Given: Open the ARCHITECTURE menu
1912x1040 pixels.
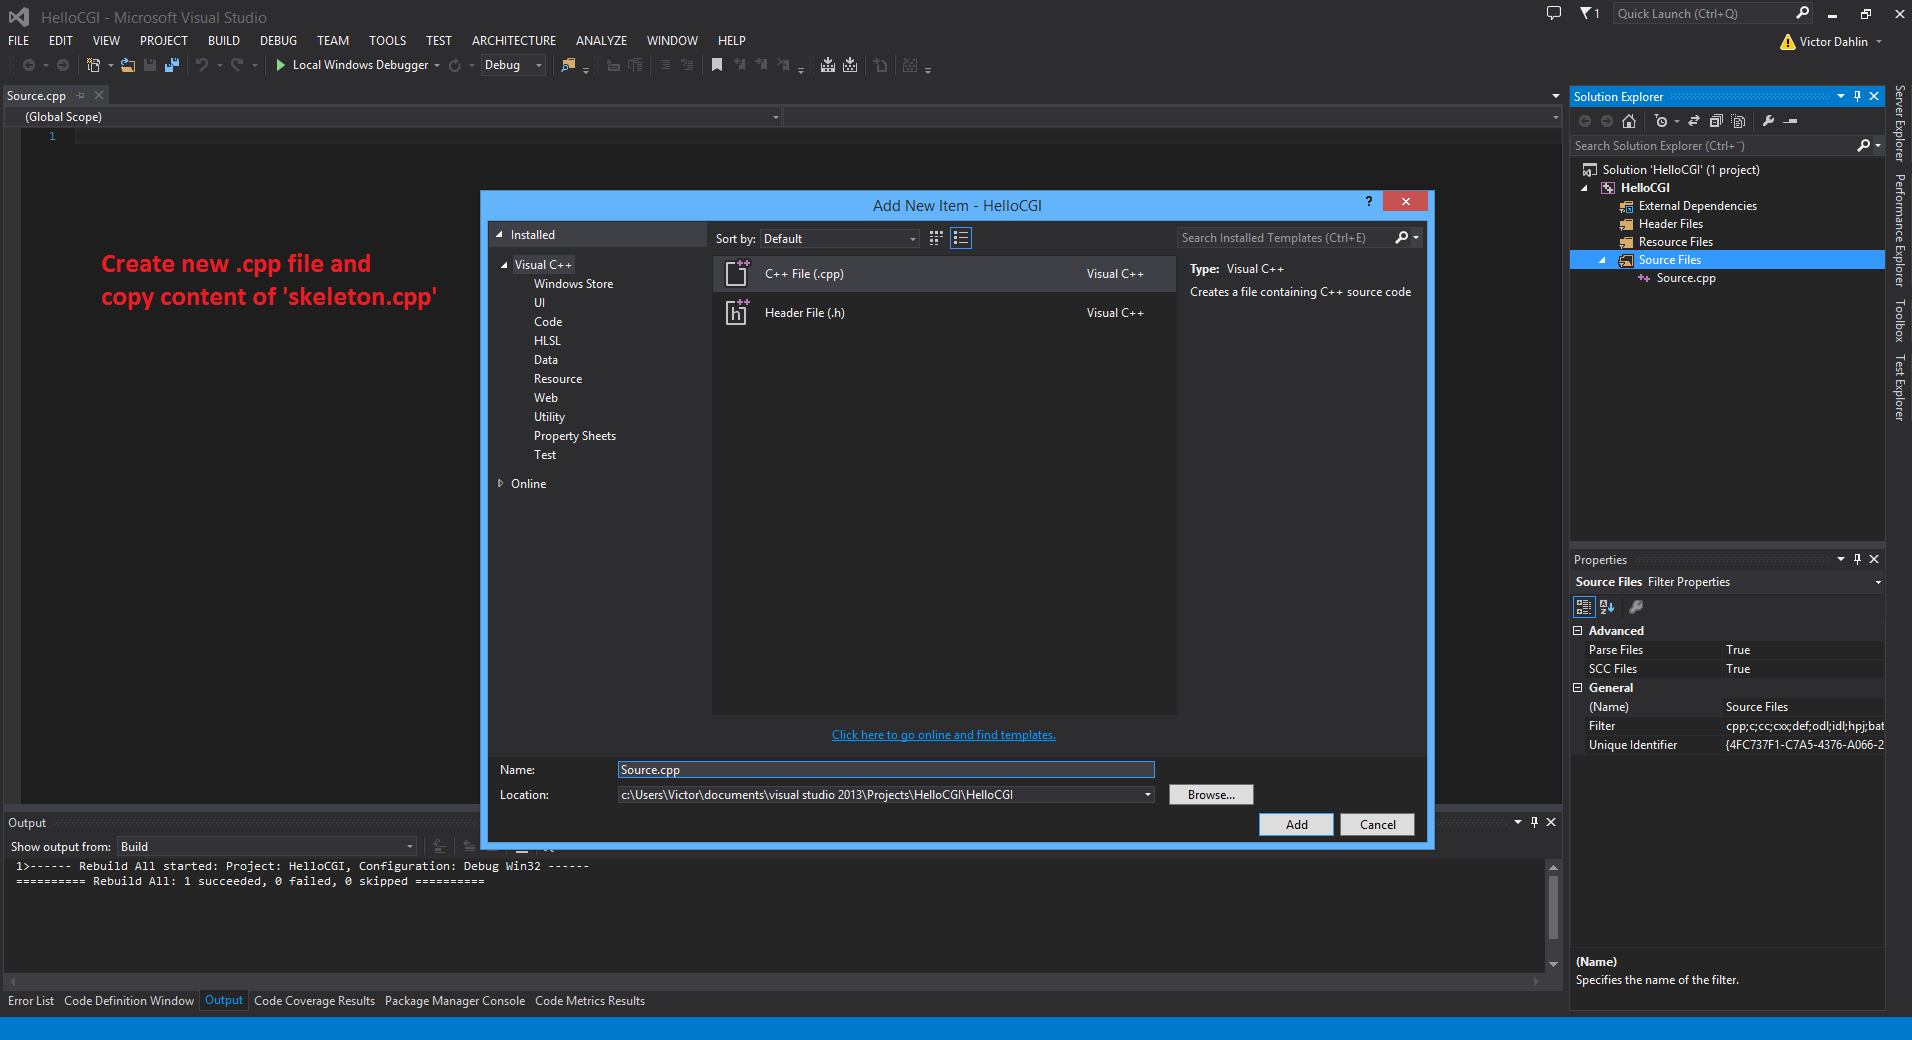Looking at the screenshot, I should (514, 41).
